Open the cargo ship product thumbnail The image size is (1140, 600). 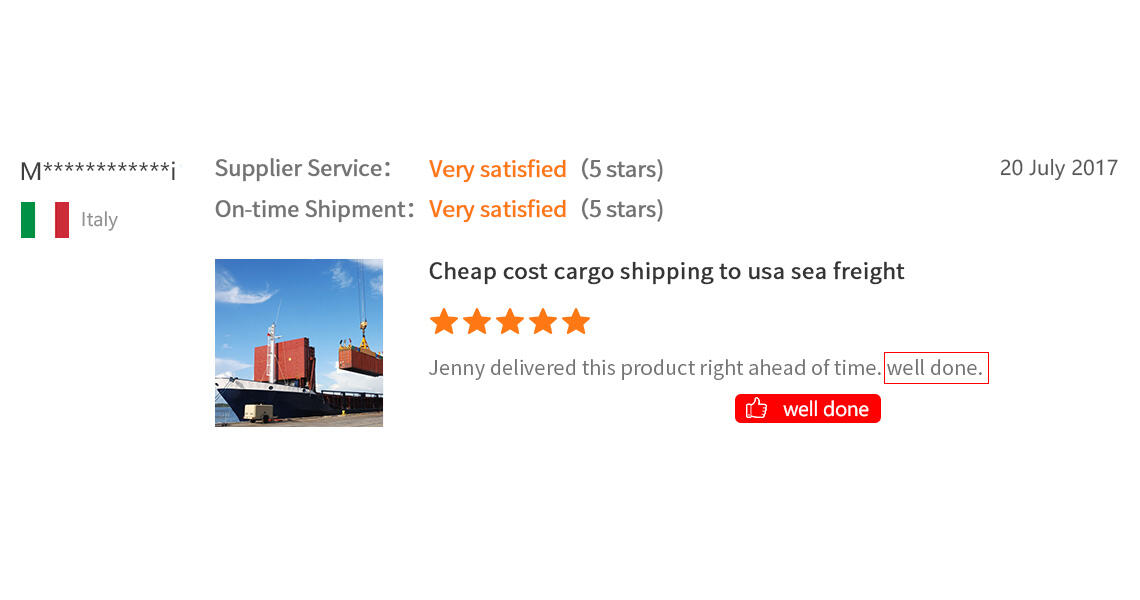click(x=299, y=343)
